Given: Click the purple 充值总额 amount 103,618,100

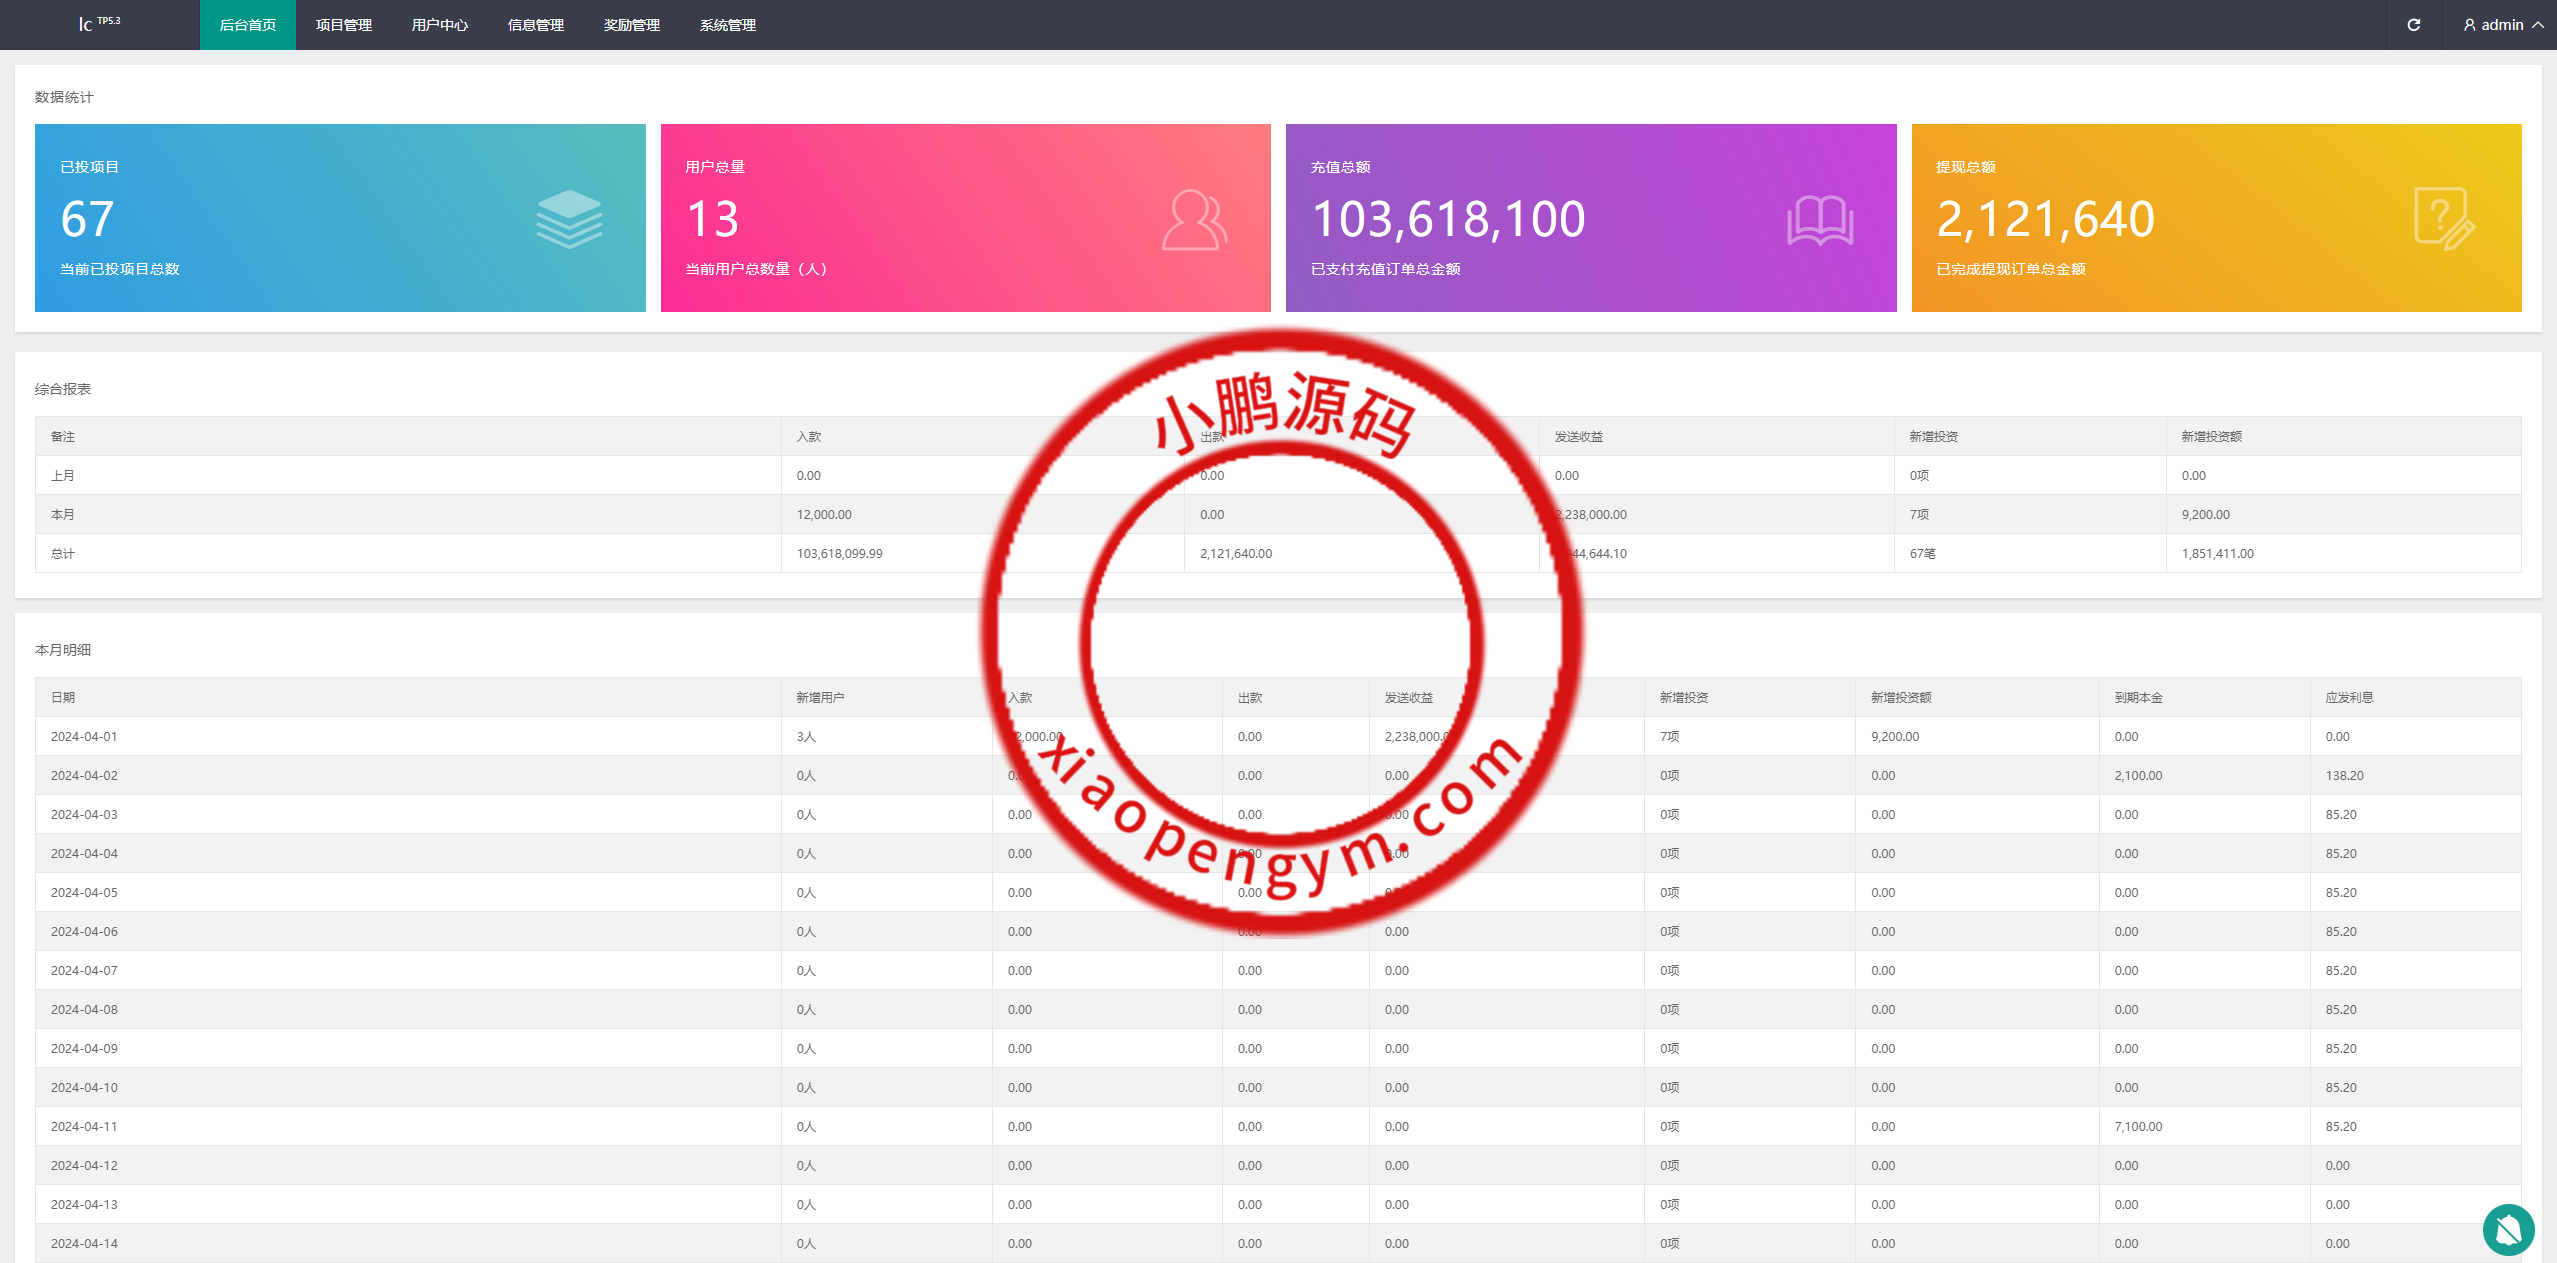Looking at the screenshot, I should tap(1447, 219).
